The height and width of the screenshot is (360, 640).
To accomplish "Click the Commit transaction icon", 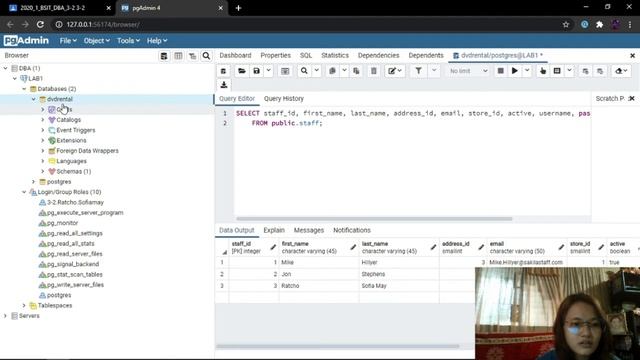I will coord(585,71).
